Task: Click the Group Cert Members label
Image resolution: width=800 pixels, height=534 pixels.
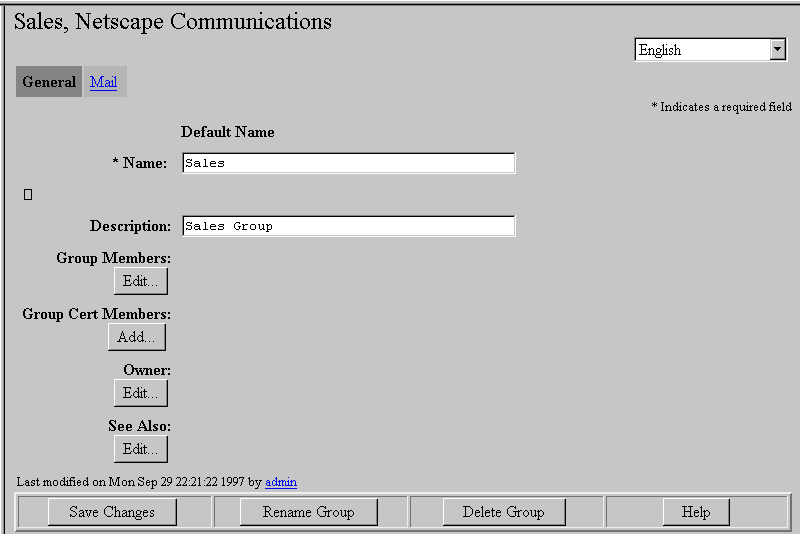Action: point(96,314)
